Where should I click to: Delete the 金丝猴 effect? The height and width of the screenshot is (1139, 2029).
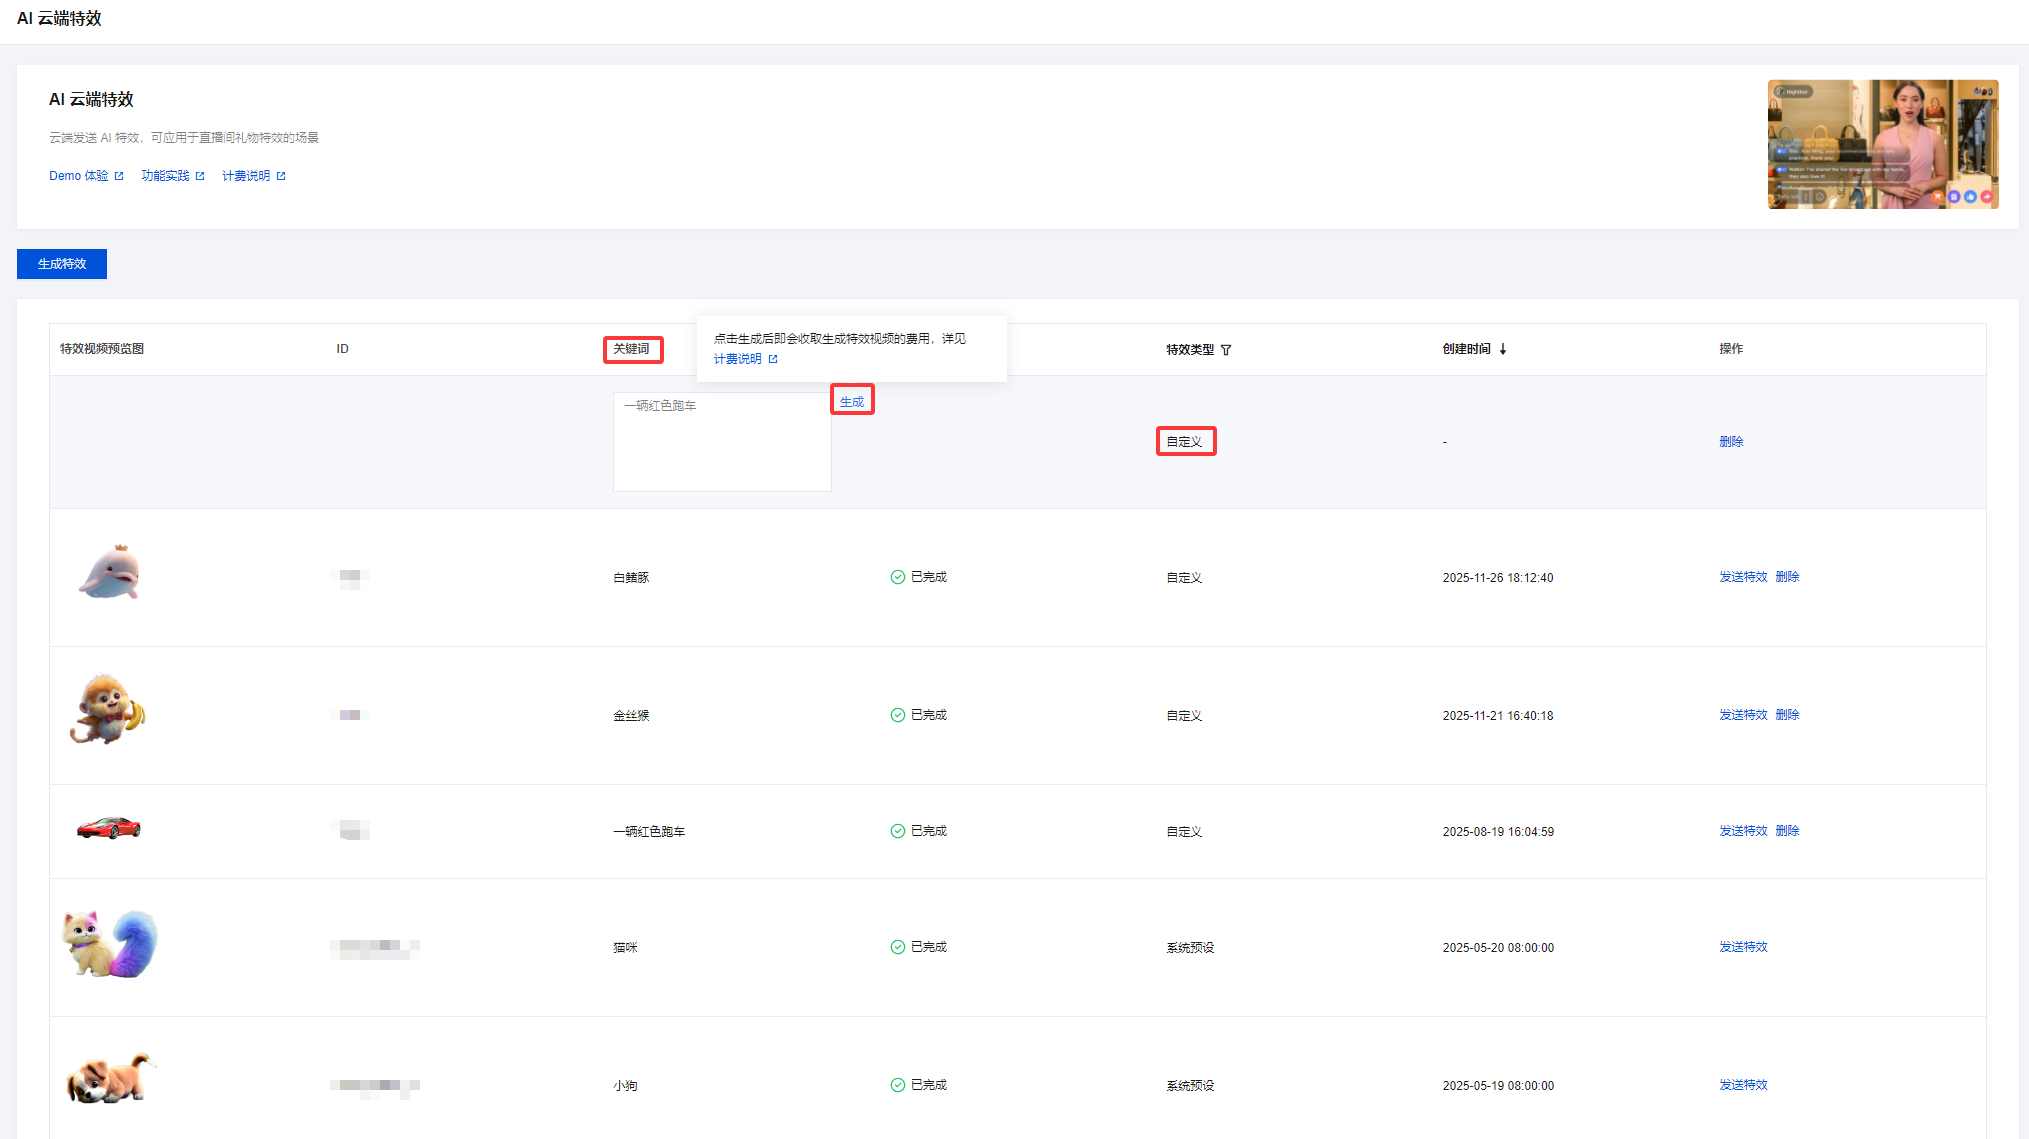coord(1787,715)
